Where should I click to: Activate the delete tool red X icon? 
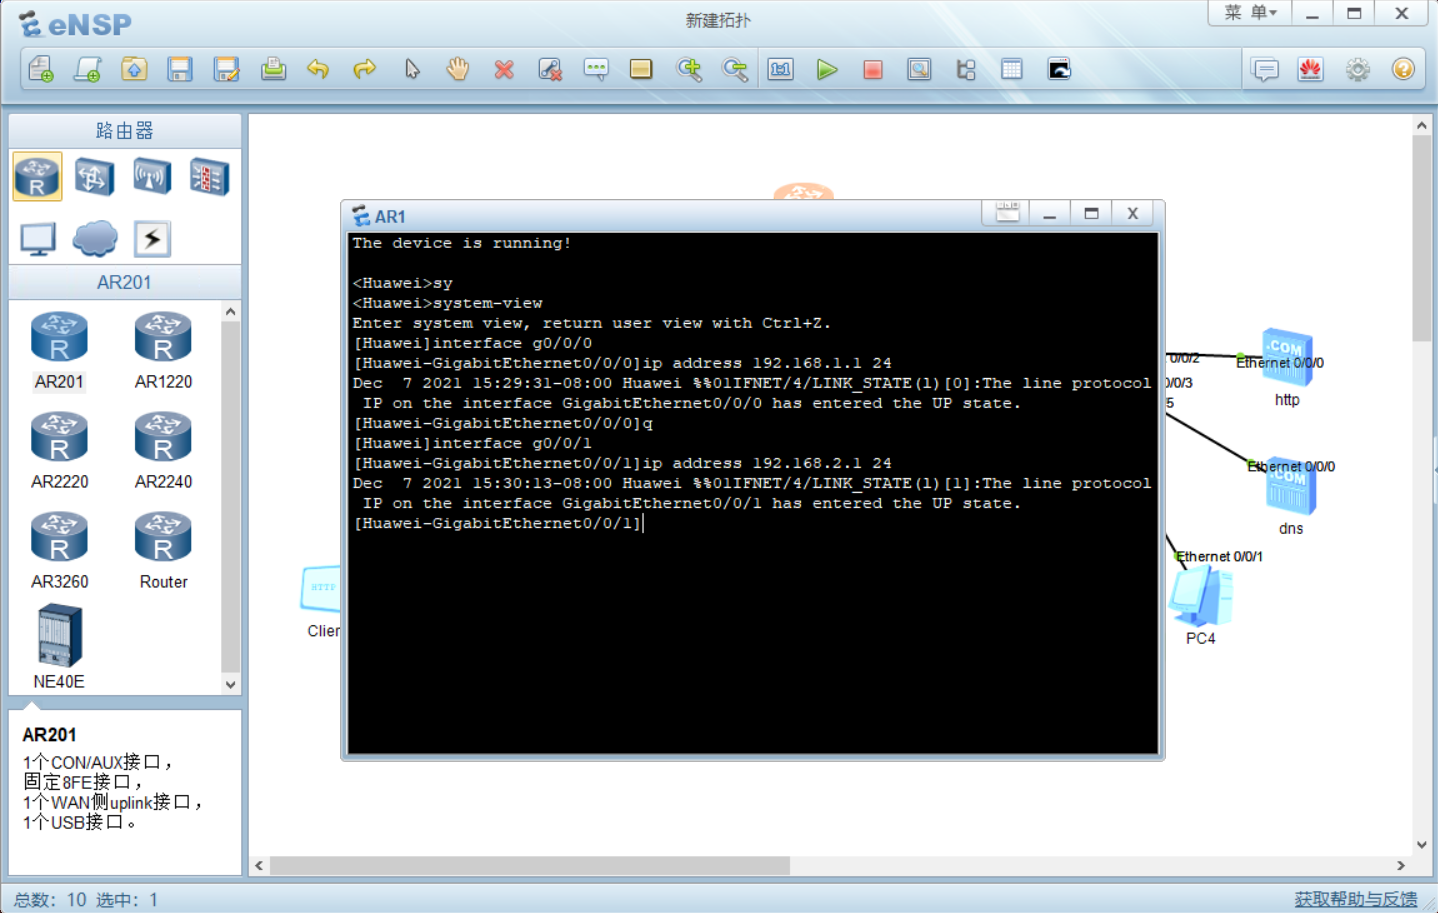point(504,69)
